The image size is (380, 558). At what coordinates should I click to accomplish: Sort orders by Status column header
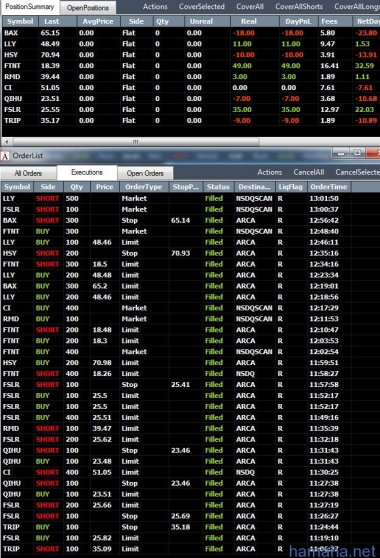click(218, 187)
